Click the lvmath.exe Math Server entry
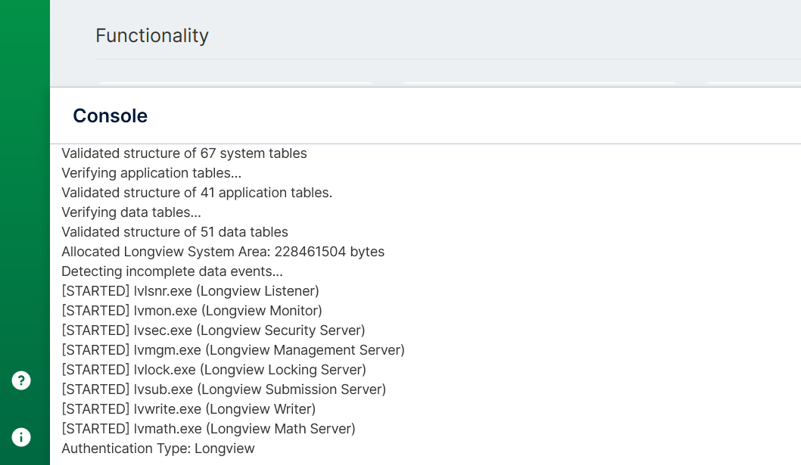This screenshot has width=801, height=465. (208, 429)
